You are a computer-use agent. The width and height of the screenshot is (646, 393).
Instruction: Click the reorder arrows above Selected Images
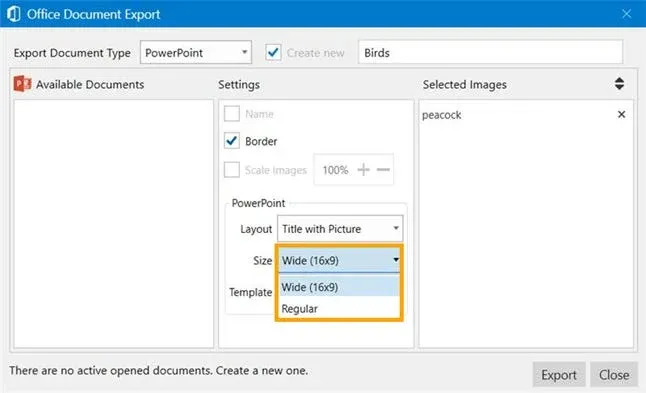(x=619, y=84)
